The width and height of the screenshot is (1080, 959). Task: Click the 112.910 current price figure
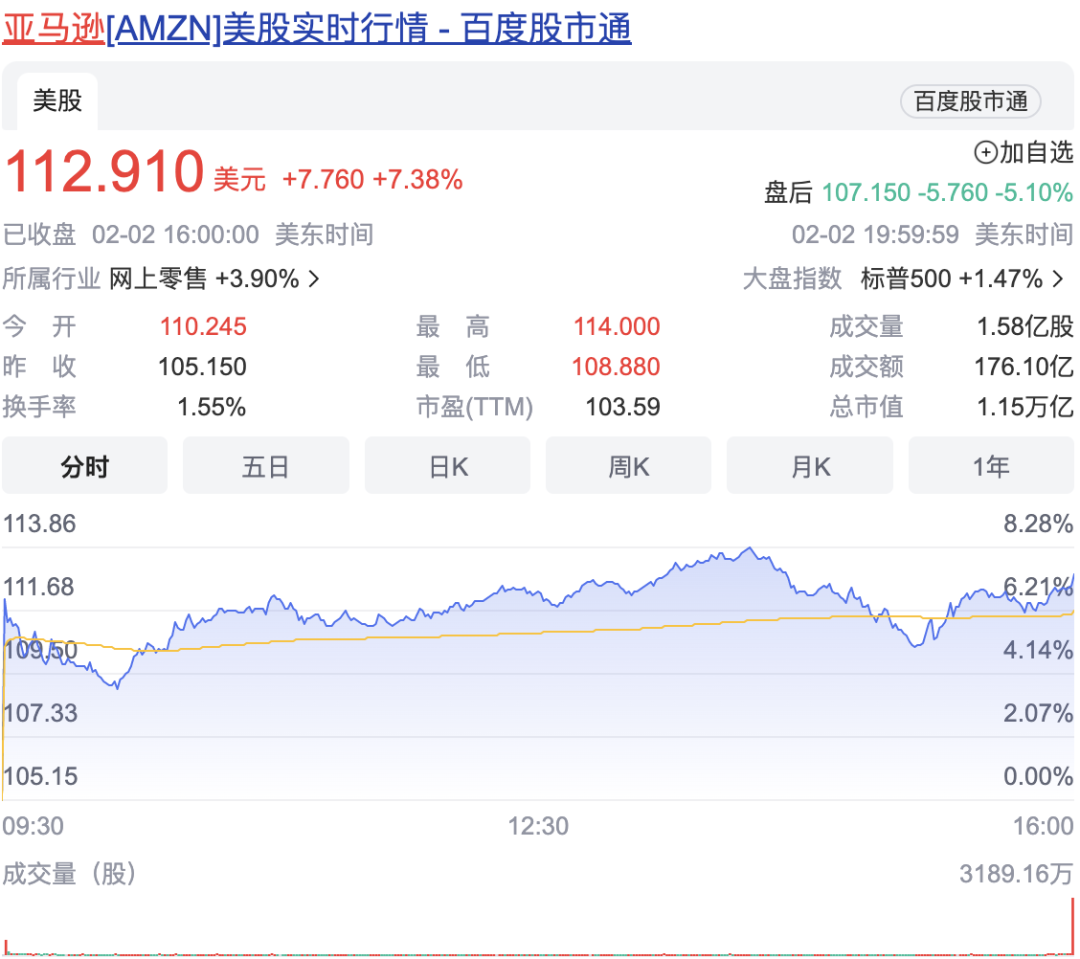[105, 172]
